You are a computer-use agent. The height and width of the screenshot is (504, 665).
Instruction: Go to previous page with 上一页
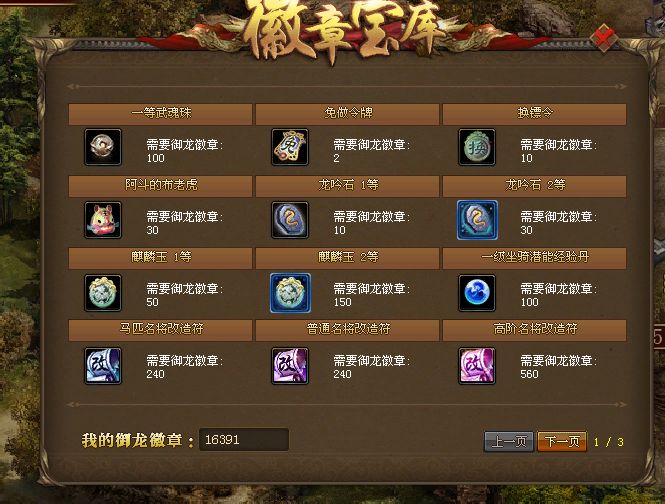coord(509,442)
